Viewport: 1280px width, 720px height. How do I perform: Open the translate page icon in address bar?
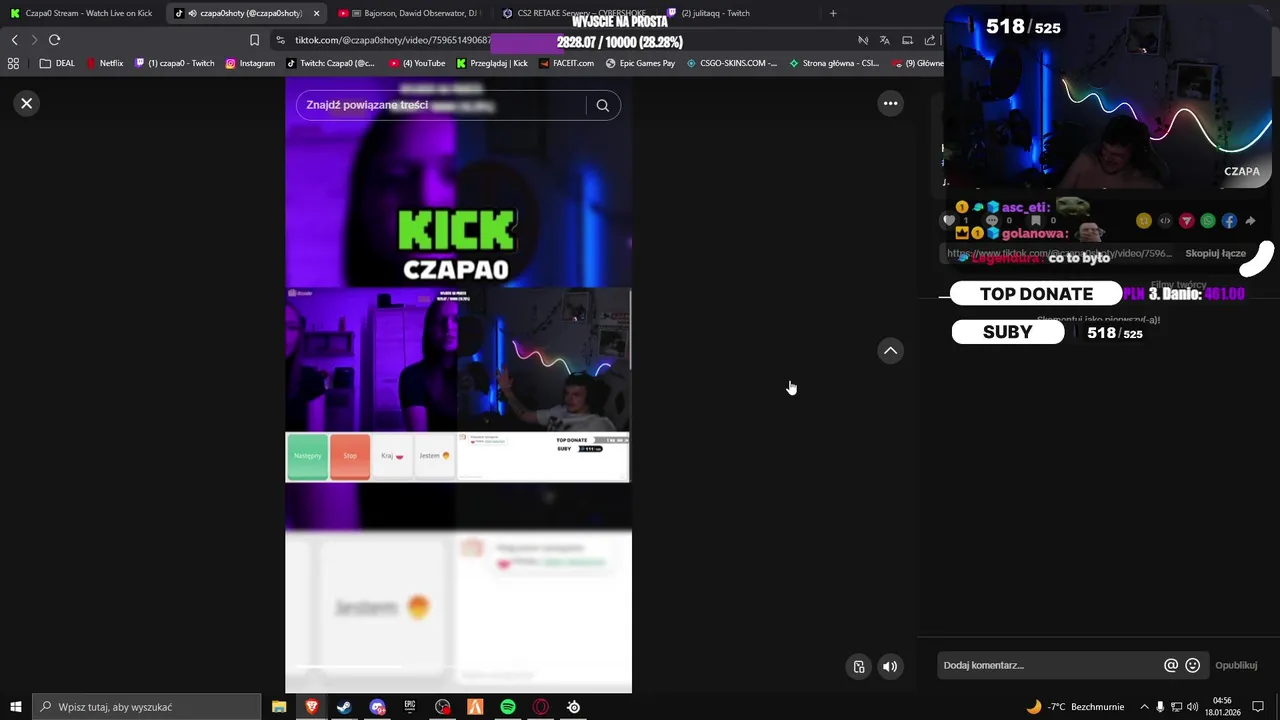pyautogui.click(x=884, y=40)
